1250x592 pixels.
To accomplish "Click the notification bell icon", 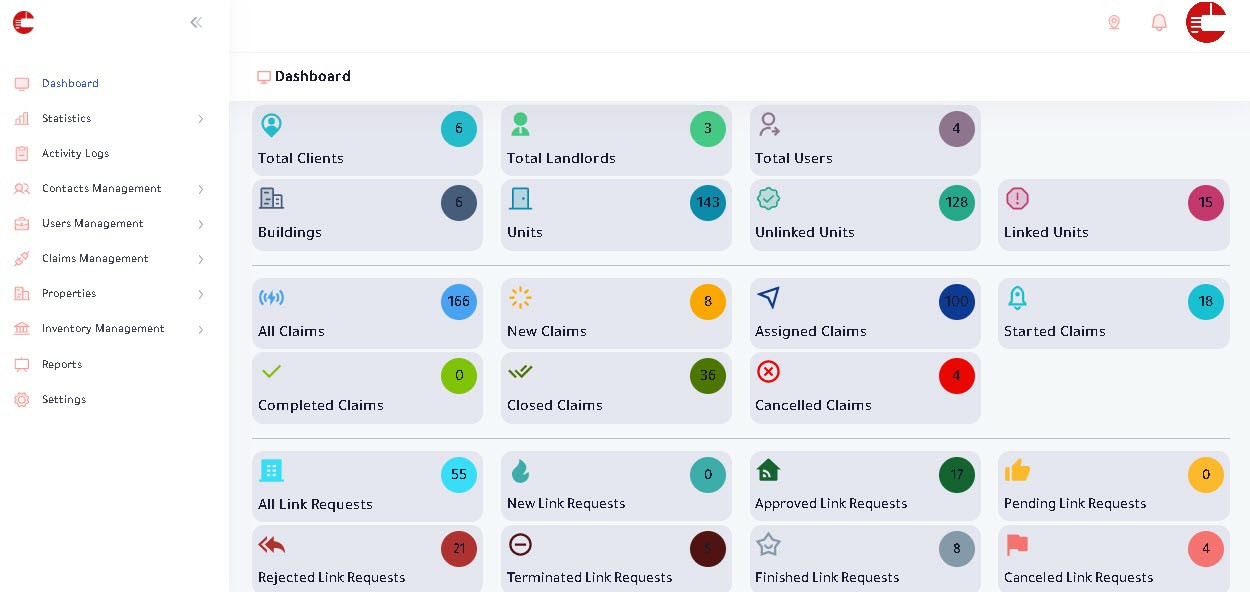I will click(x=1159, y=22).
